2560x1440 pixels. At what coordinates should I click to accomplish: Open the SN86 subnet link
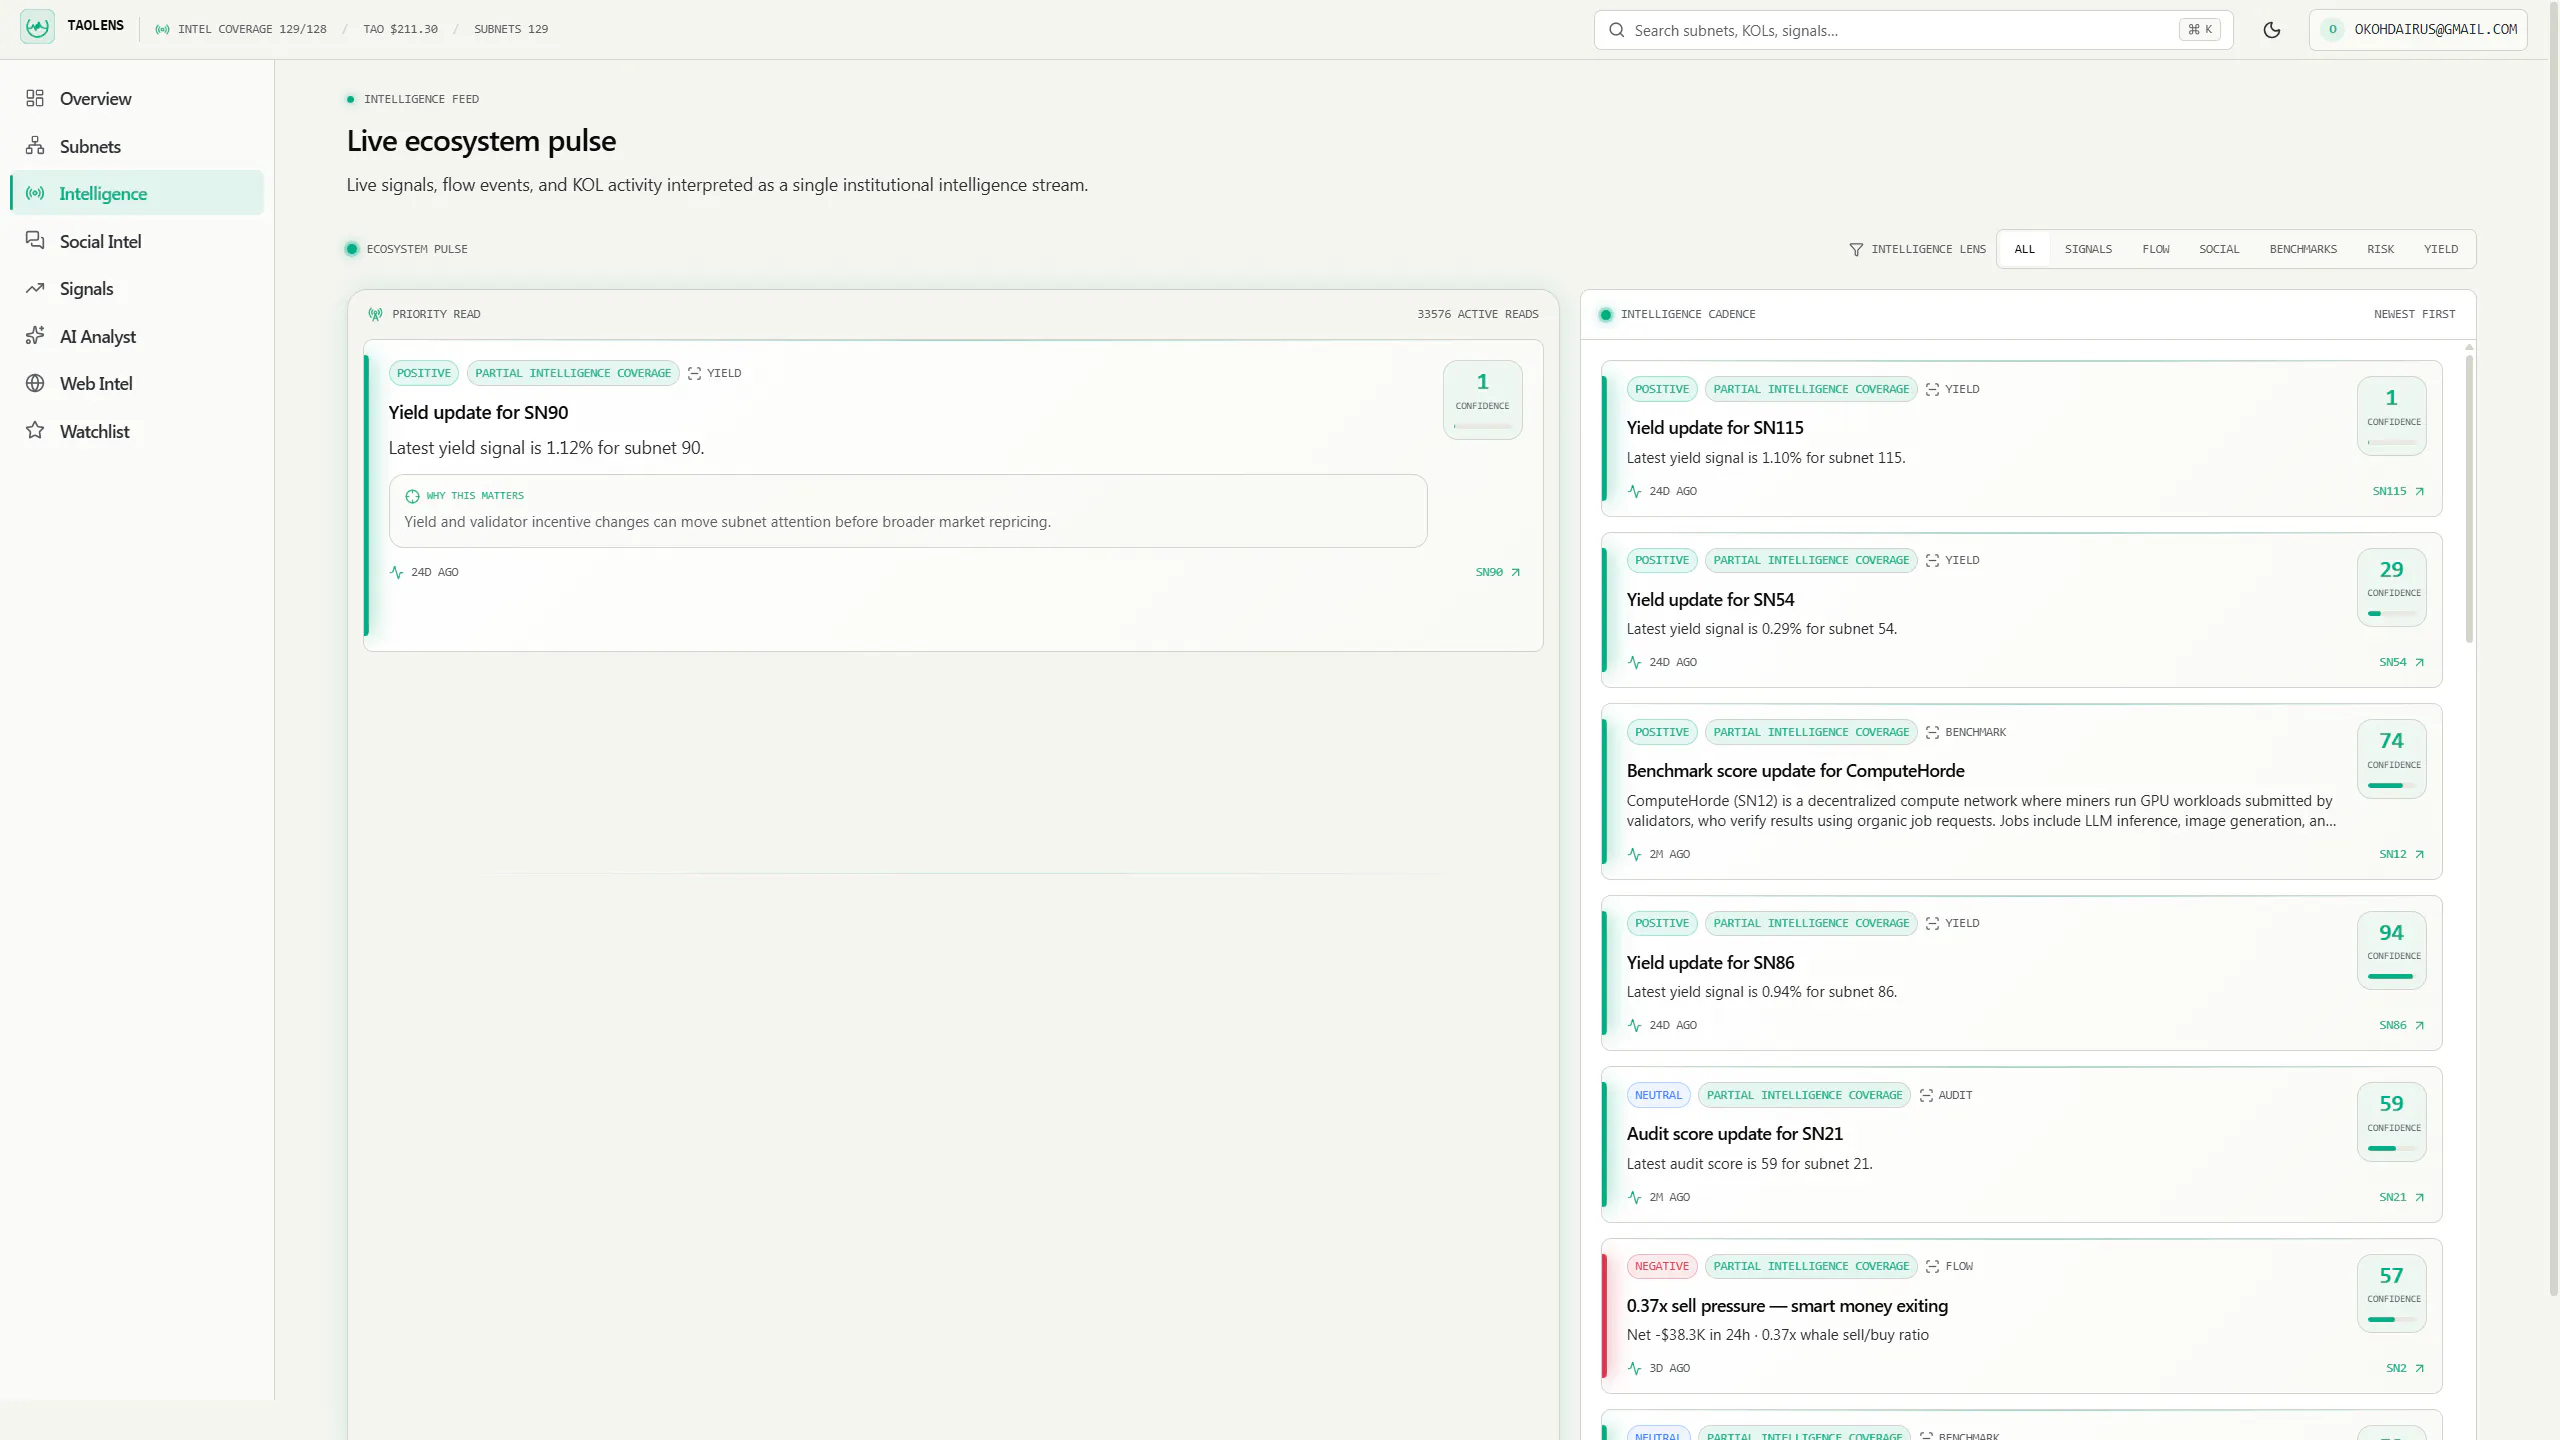click(2401, 1025)
